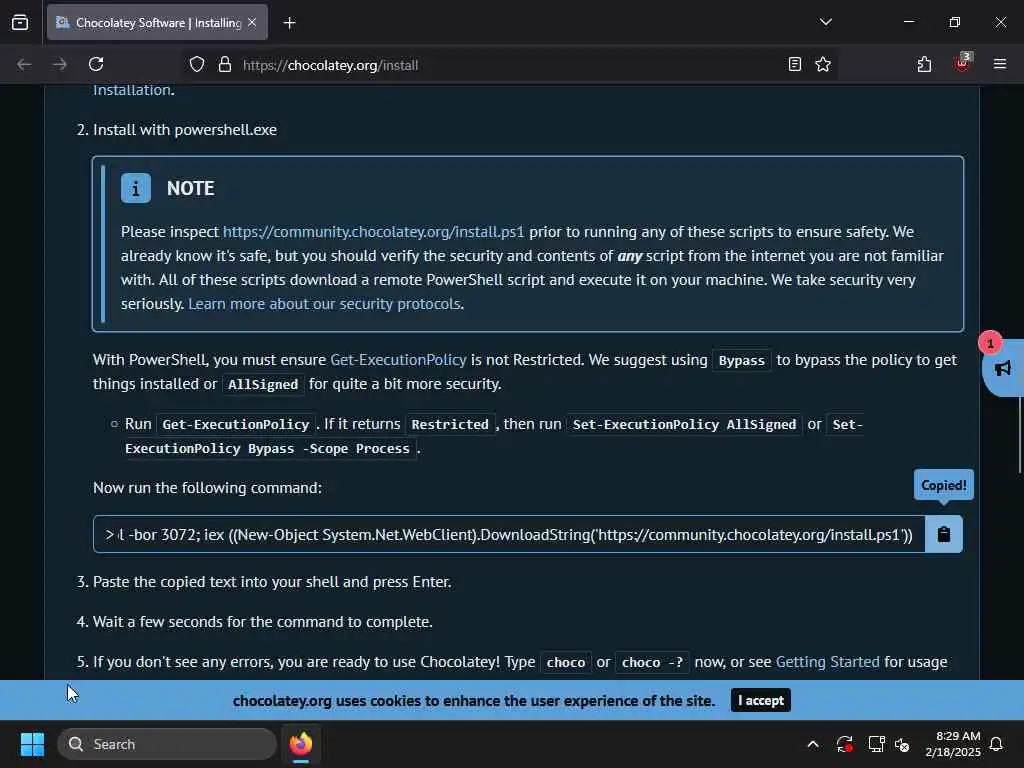This screenshot has height=768, width=1024.
Task: Click the muted volume tray icon
Action: (903, 744)
